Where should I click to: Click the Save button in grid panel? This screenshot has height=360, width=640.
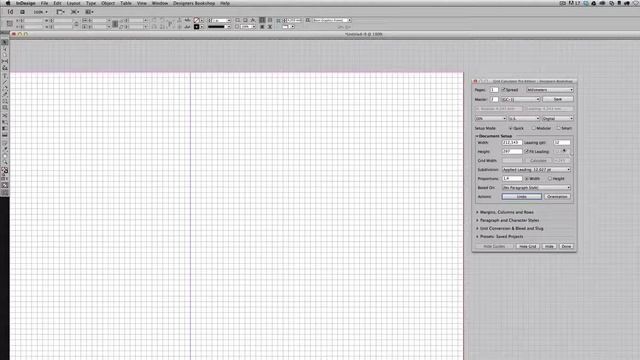click(x=558, y=100)
